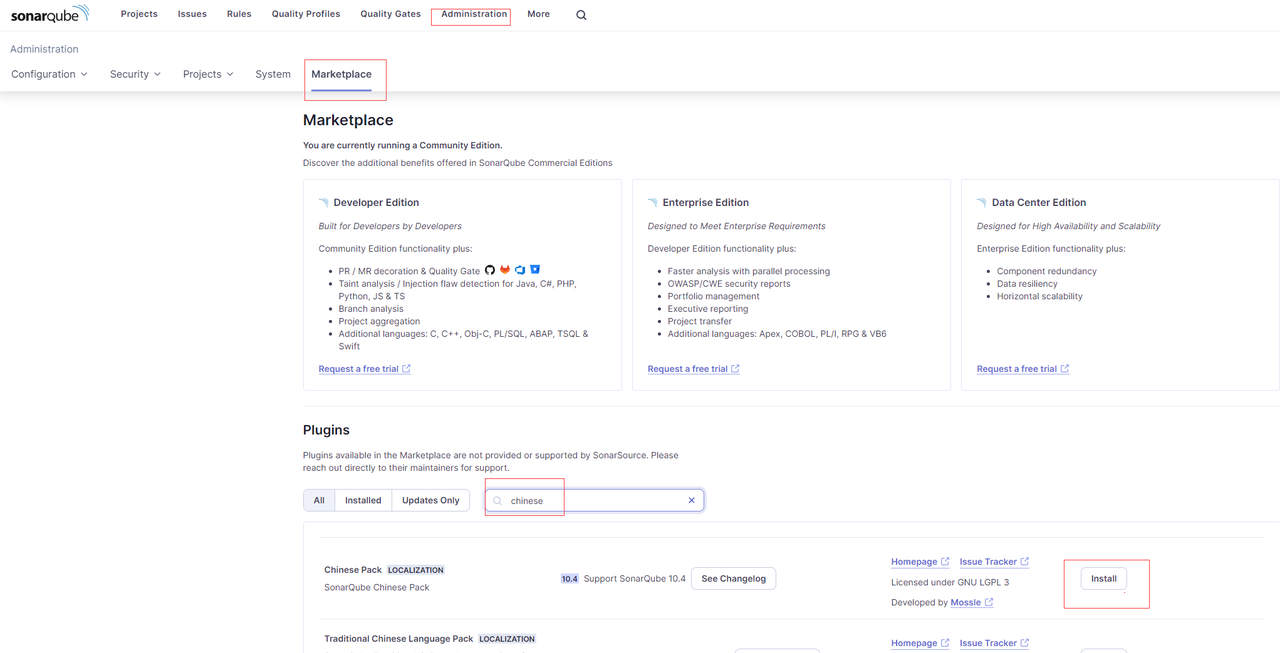Click 'Support SonarQube 10.4' text
The image size is (1280, 653).
click(635, 579)
